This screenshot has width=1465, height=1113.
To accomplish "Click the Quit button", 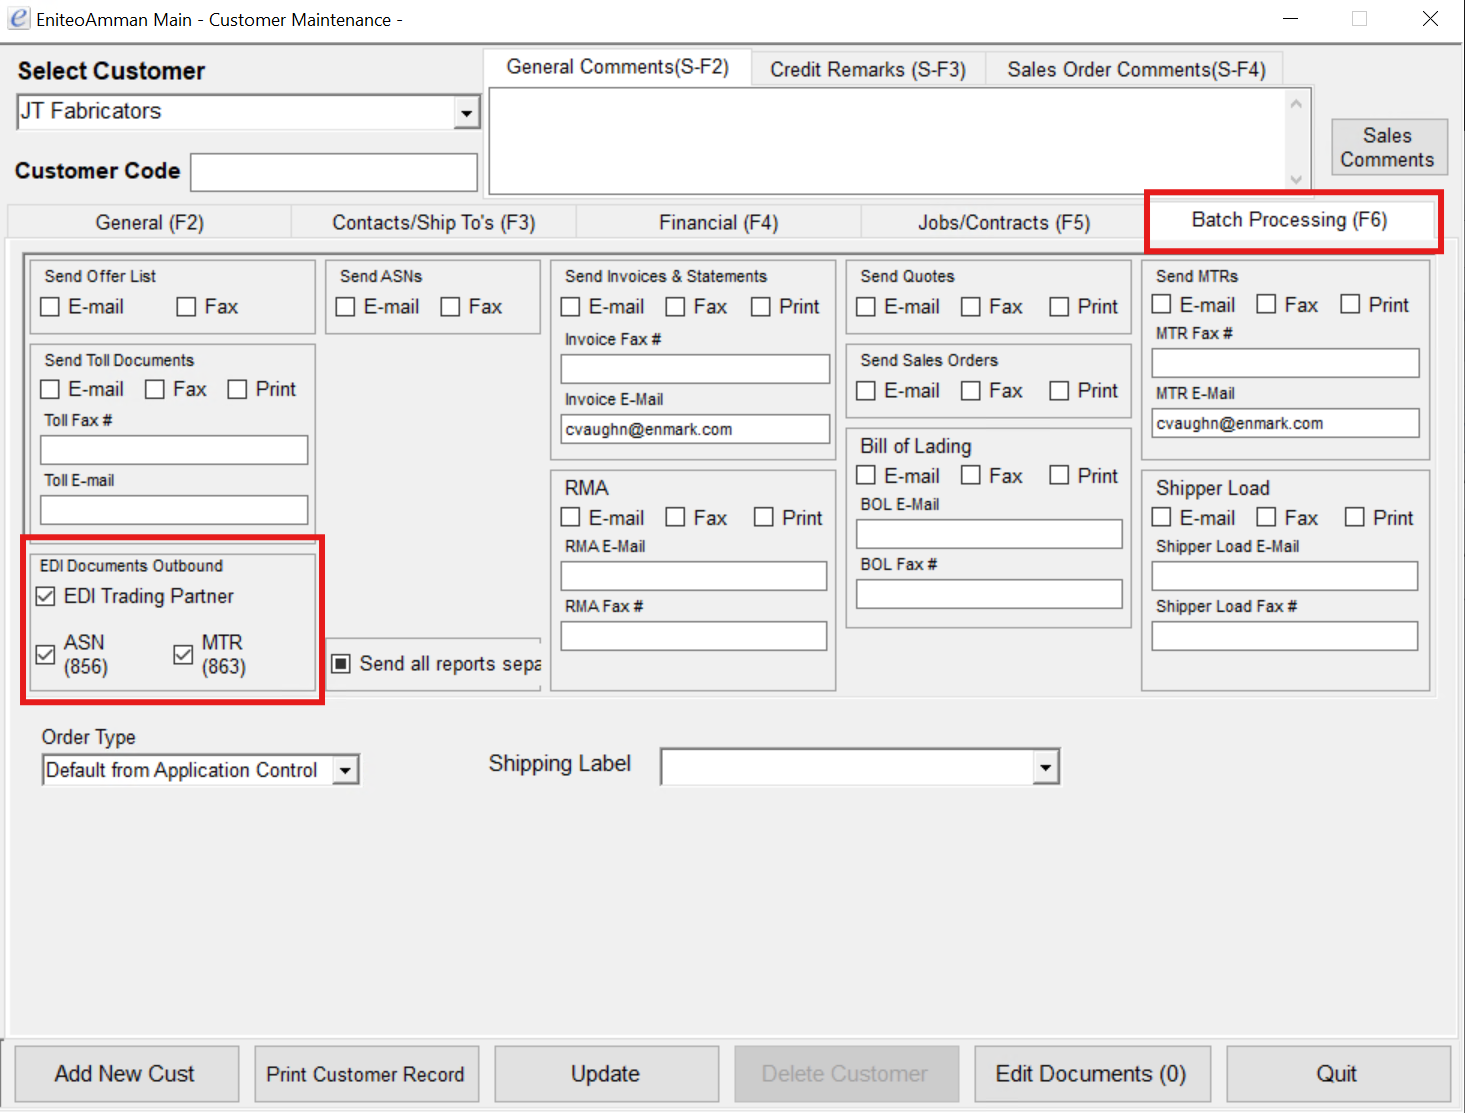I will [1338, 1074].
